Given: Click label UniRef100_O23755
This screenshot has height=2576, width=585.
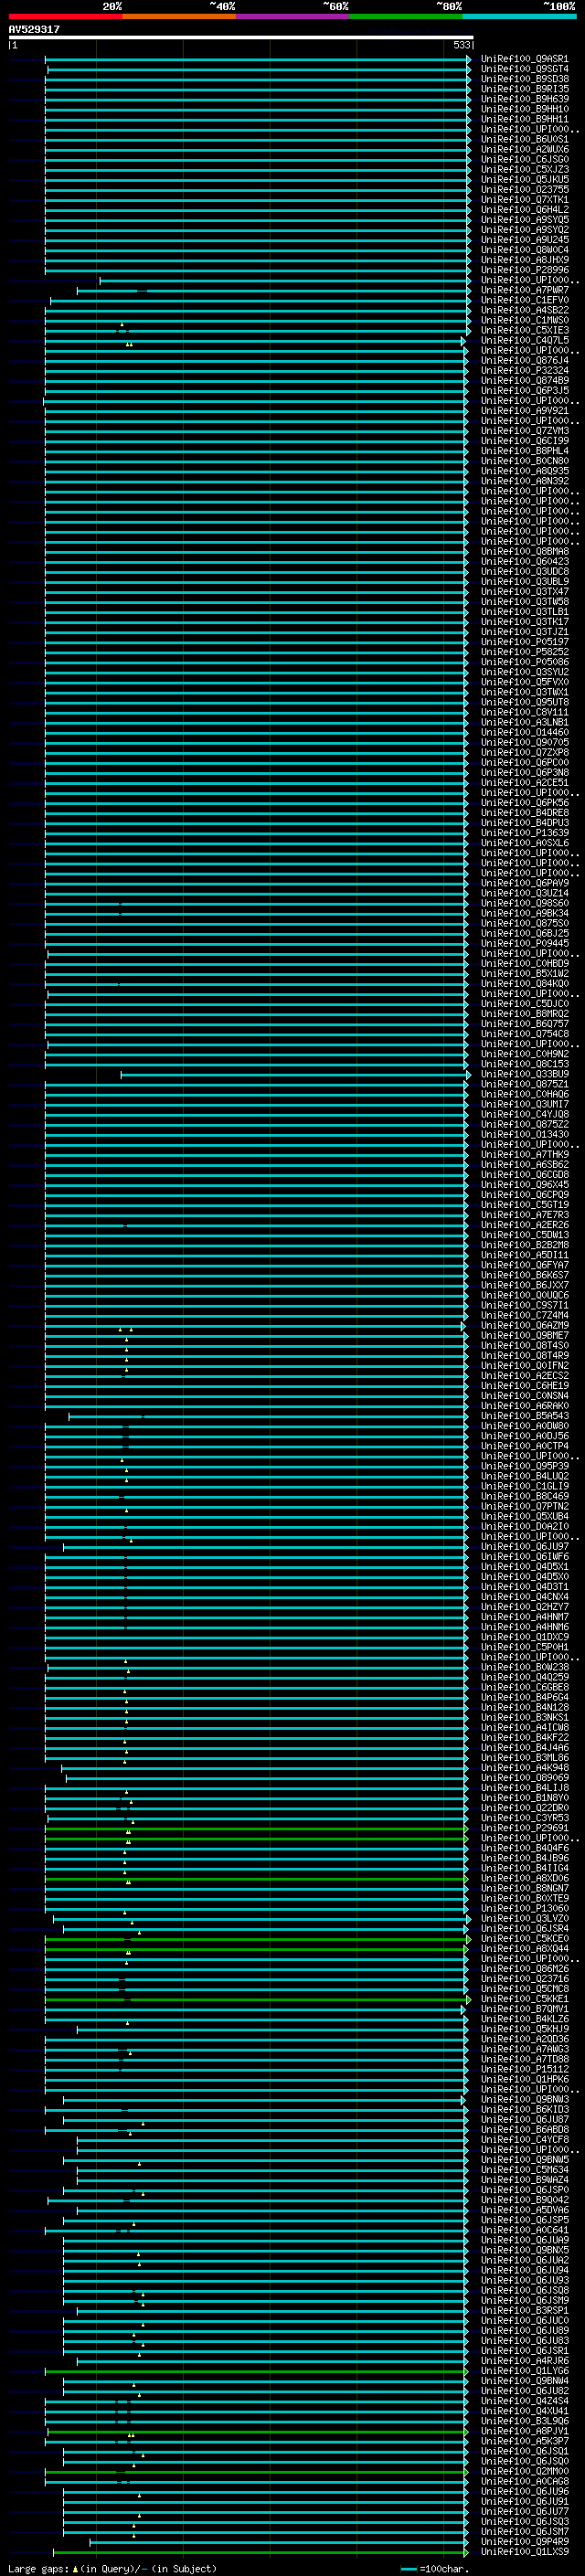Looking at the screenshot, I should click(x=524, y=189).
